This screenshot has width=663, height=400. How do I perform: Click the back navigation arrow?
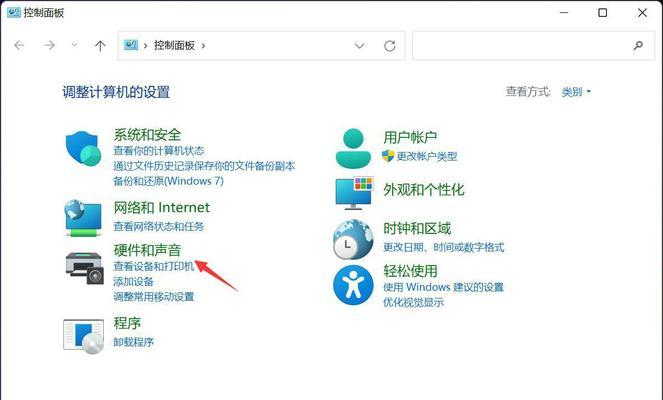point(19,45)
